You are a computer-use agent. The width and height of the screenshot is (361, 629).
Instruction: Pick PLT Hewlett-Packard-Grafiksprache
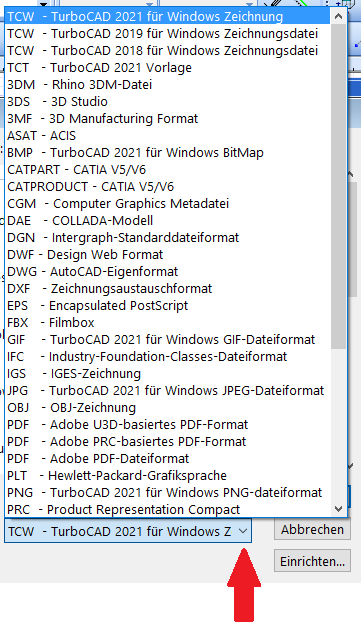pos(168,476)
